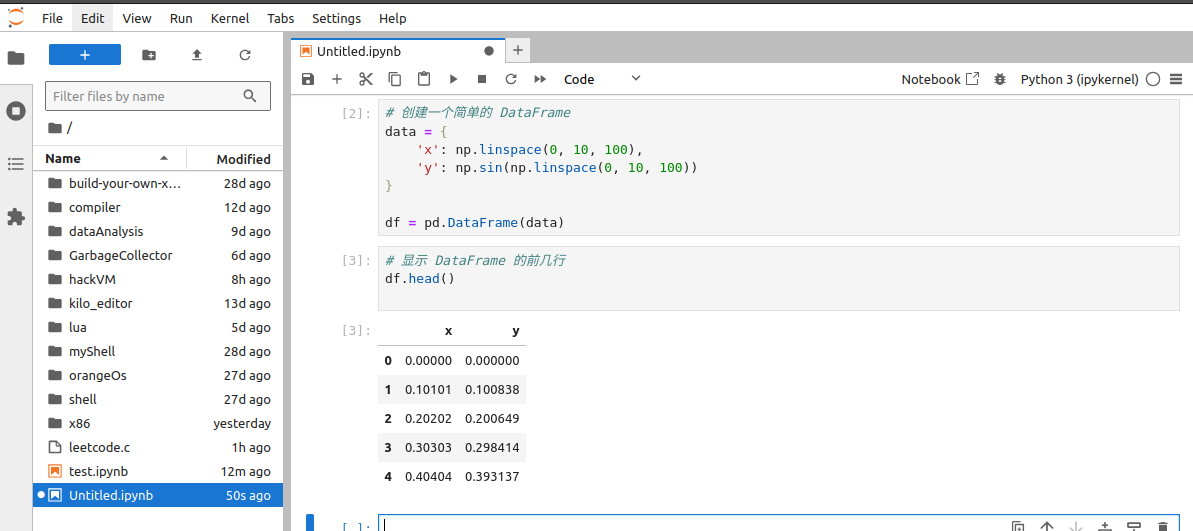This screenshot has width=1193, height=531.
Task: Open the Table of Contents panel
Action: [x=16, y=164]
